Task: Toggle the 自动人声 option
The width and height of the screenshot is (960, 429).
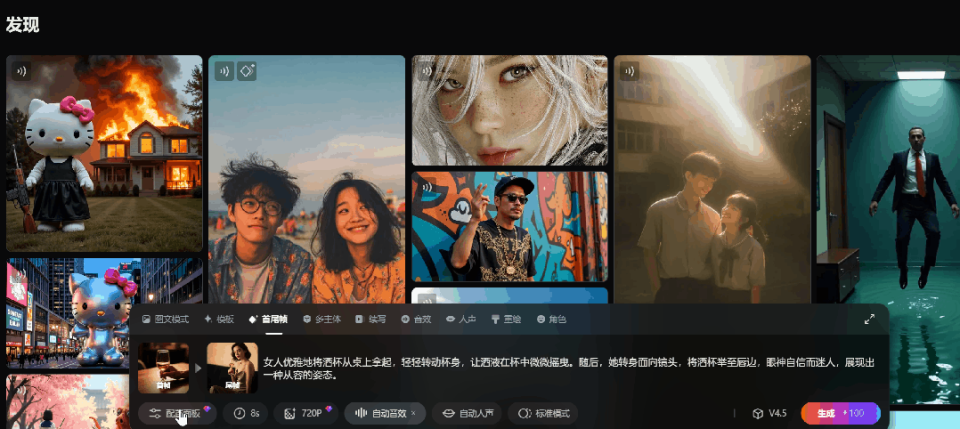Action: [x=467, y=414]
